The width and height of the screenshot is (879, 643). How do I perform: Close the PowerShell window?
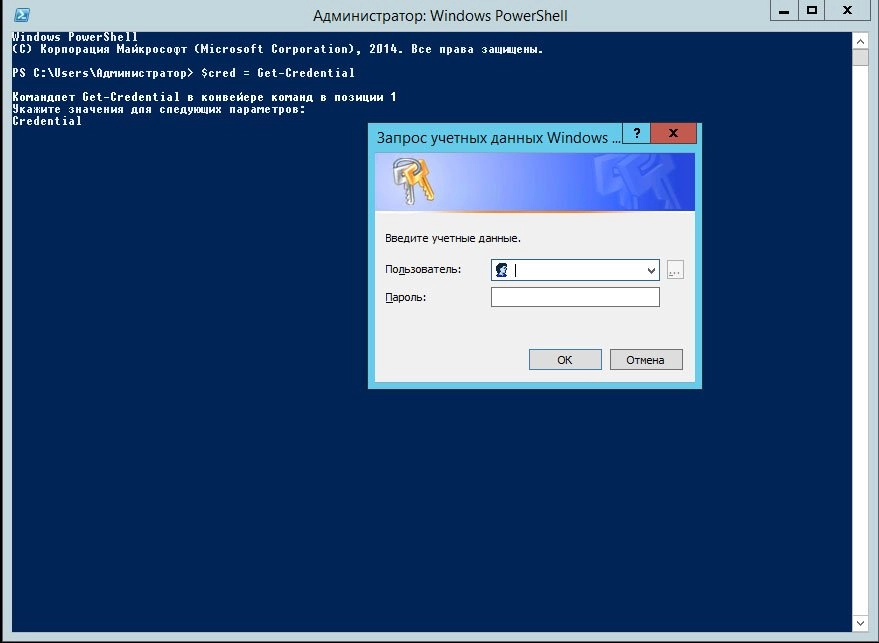tap(848, 11)
